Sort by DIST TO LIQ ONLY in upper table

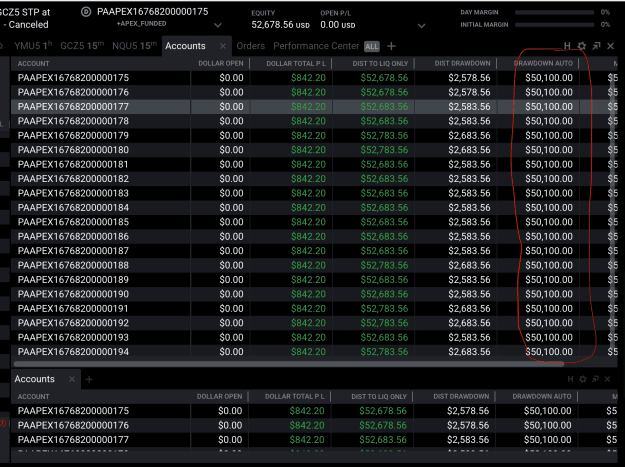tap(380, 64)
